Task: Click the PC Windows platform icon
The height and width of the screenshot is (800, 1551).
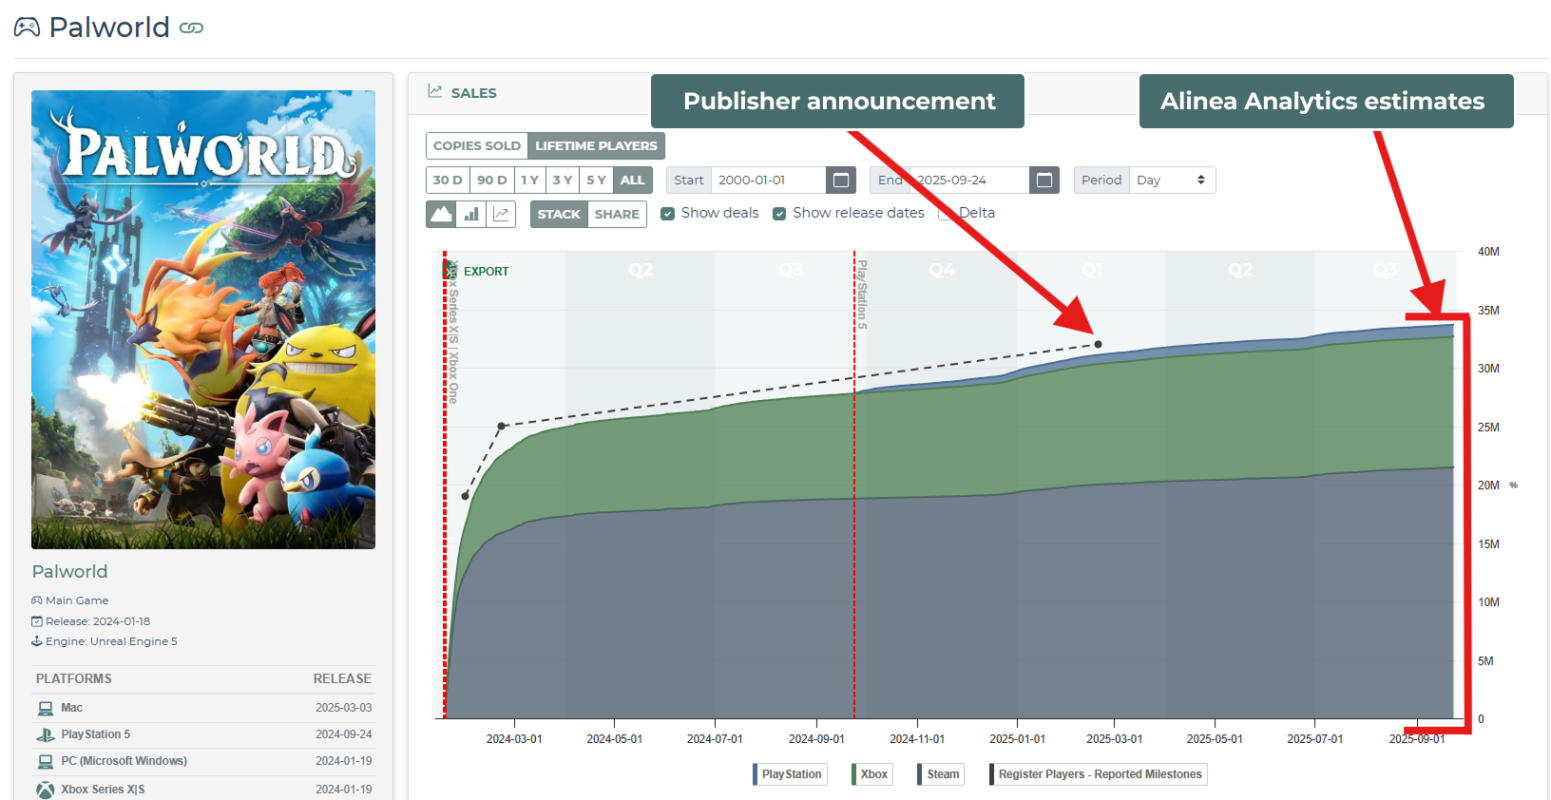Action: (45, 761)
